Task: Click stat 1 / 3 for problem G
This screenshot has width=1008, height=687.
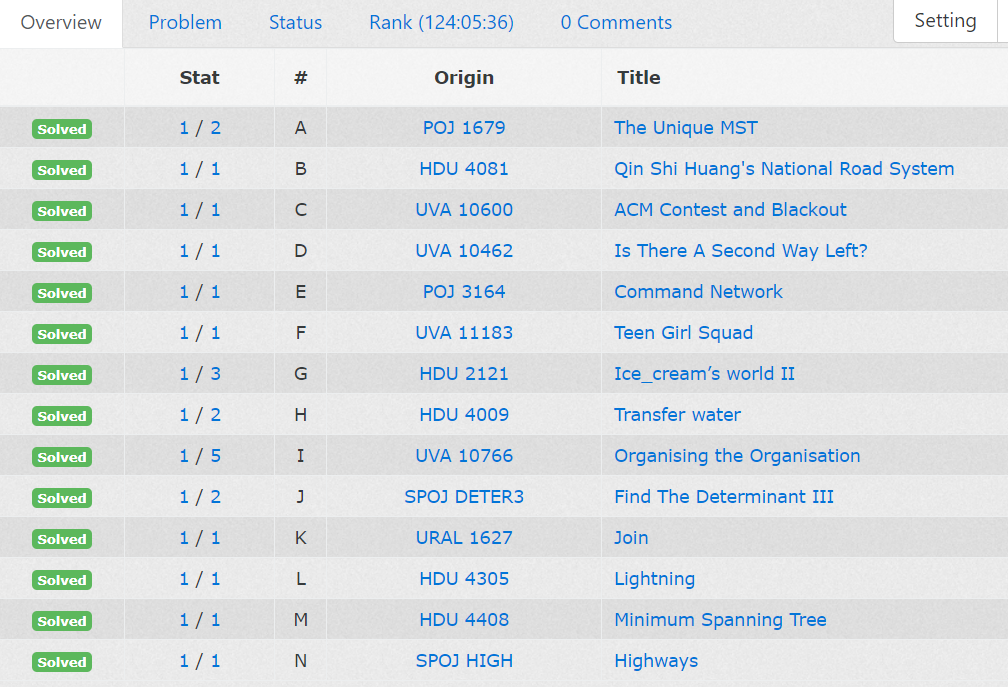Action: (x=200, y=374)
